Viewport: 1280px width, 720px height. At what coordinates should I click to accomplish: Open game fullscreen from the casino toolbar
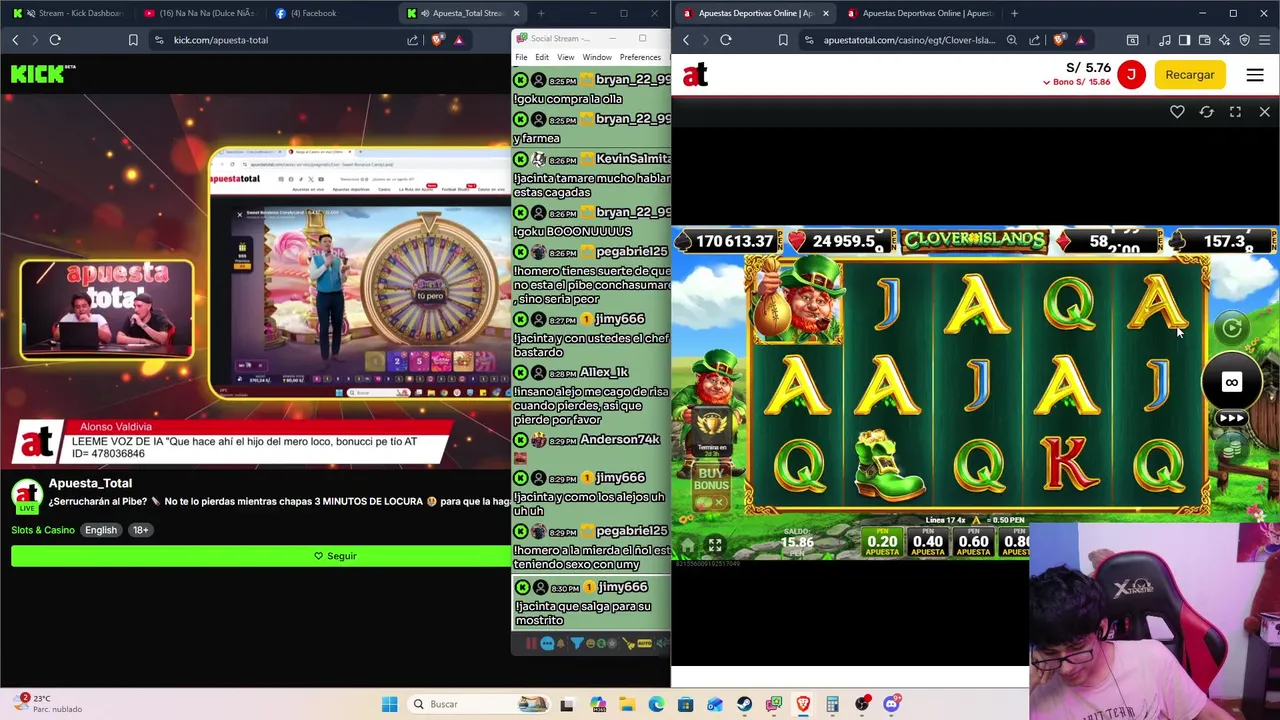pyautogui.click(x=1235, y=112)
